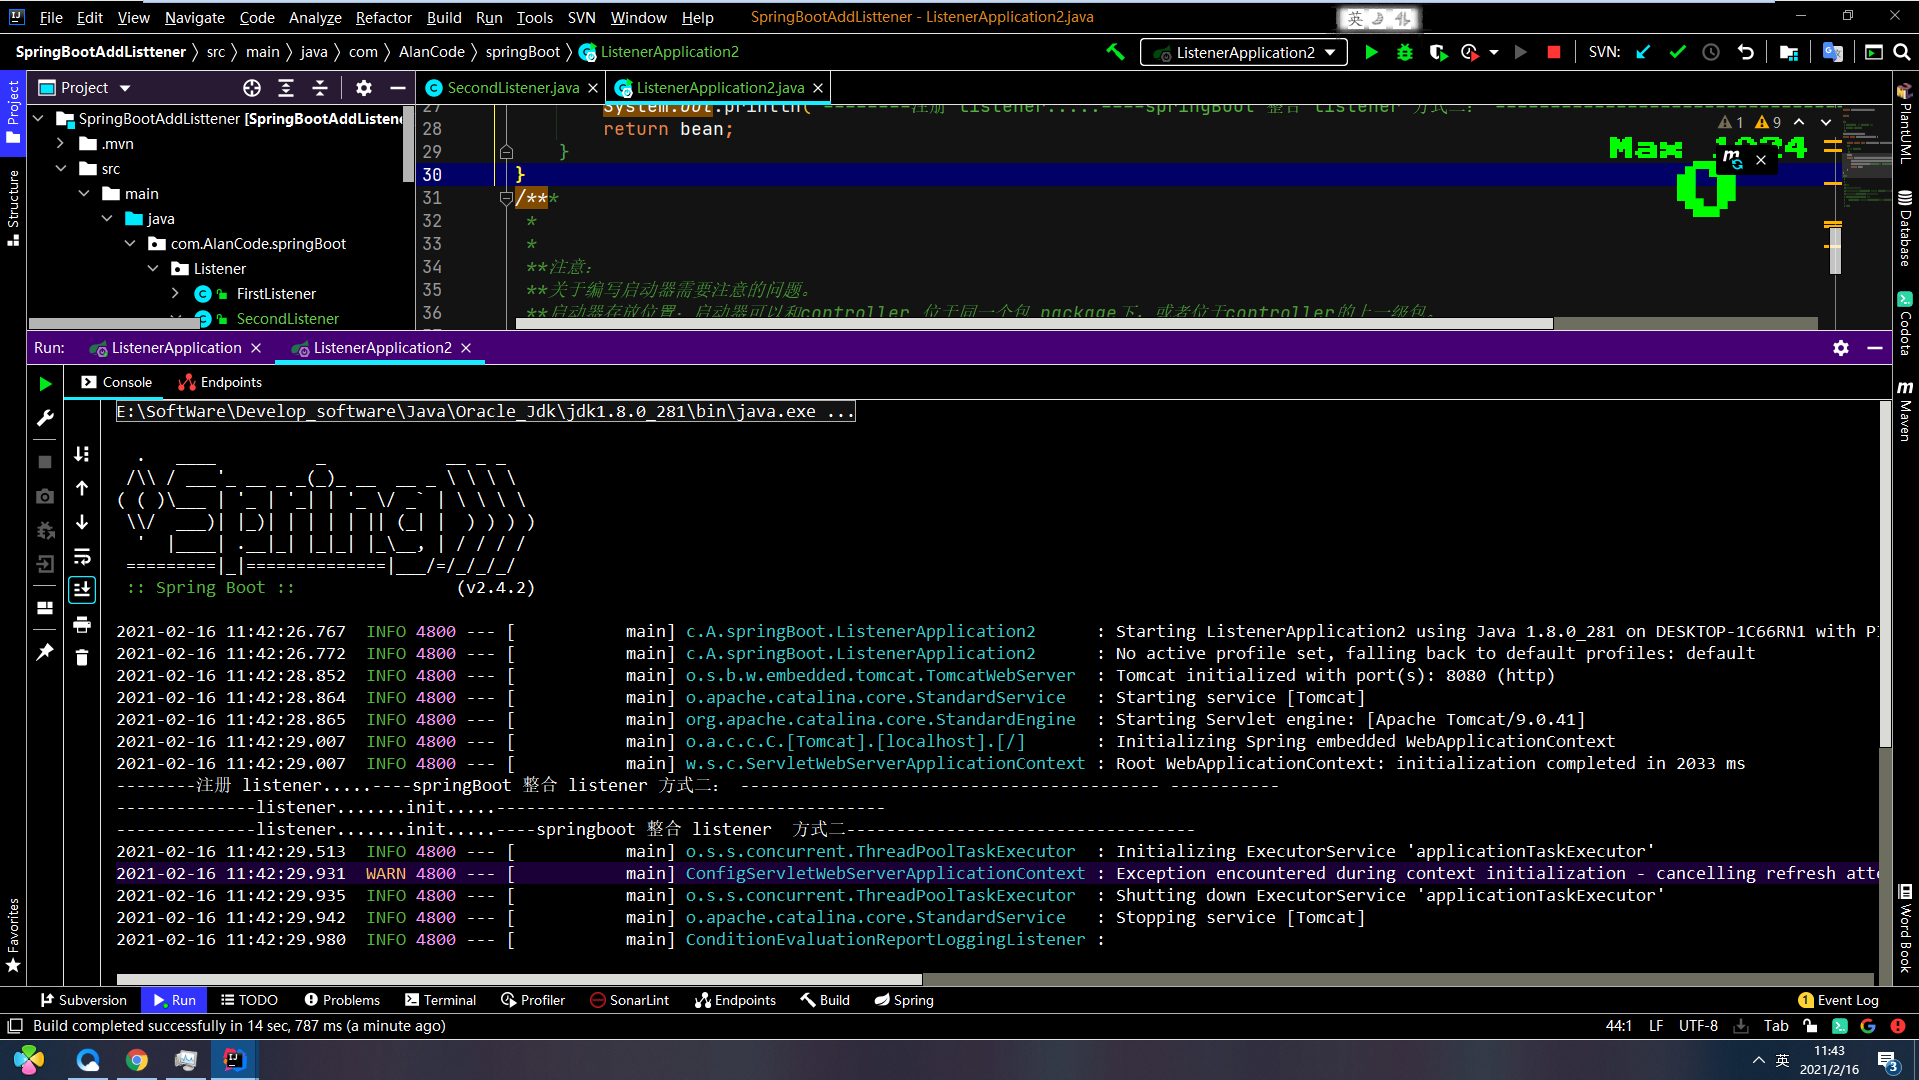This screenshot has width=1919, height=1080.
Task: Open Windows notification center
Action: pos(1889,1061)
